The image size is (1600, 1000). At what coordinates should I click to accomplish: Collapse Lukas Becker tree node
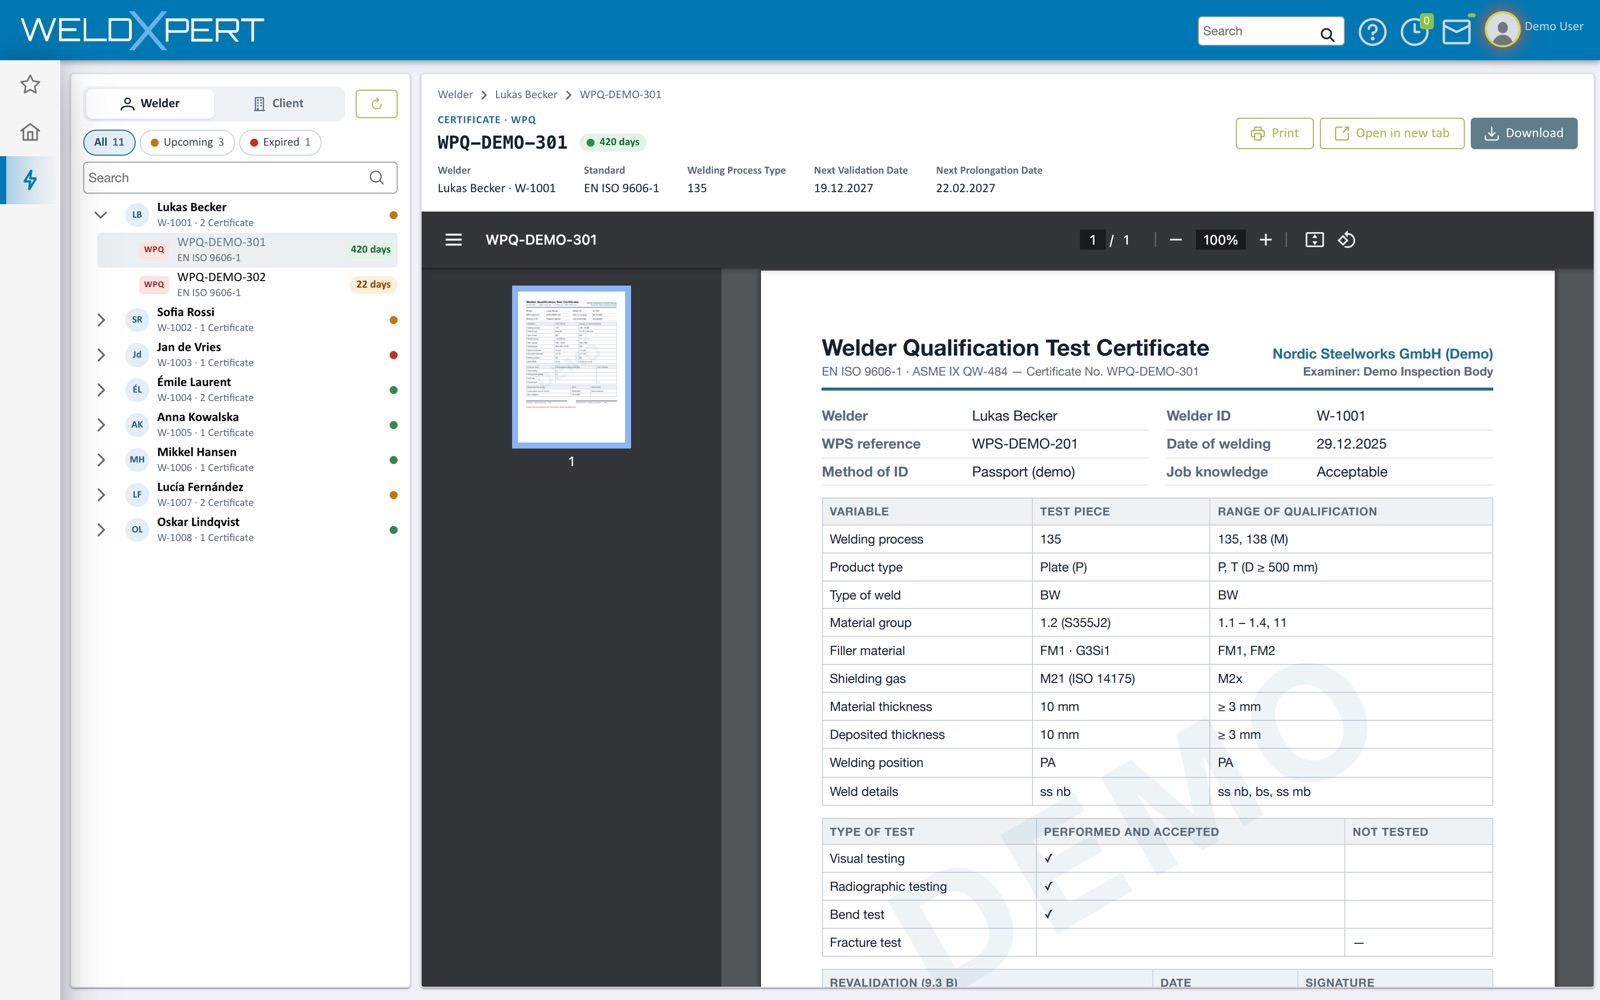[101, 215]
